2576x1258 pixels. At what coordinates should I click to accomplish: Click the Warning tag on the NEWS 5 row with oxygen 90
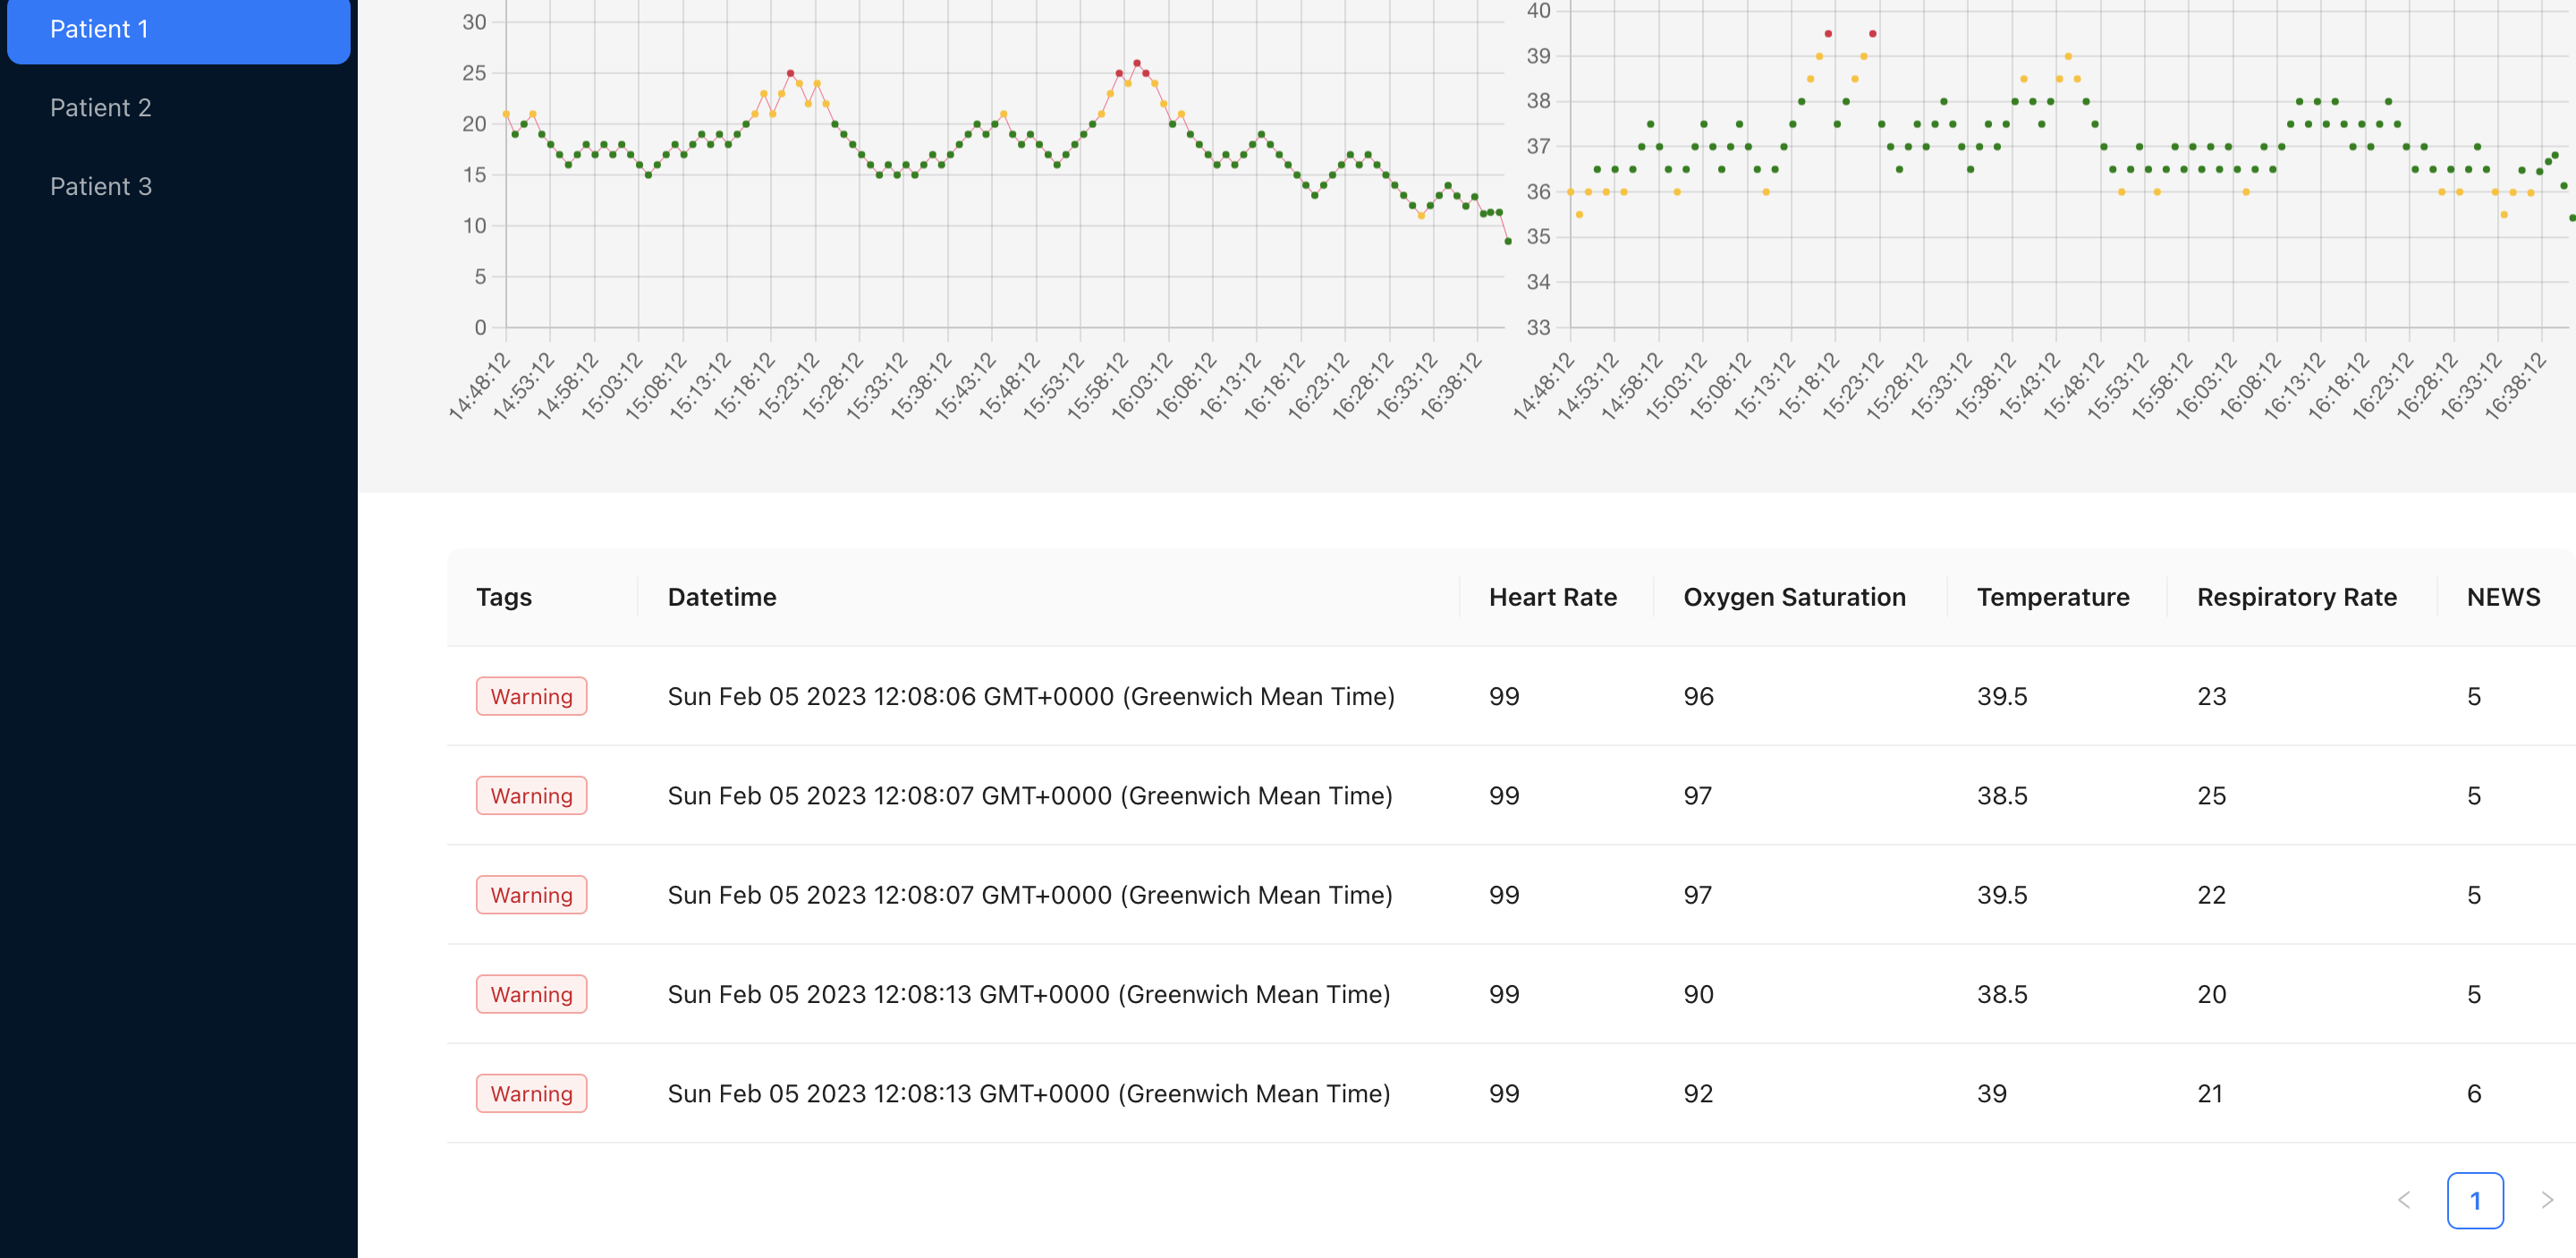click(531, 993)
